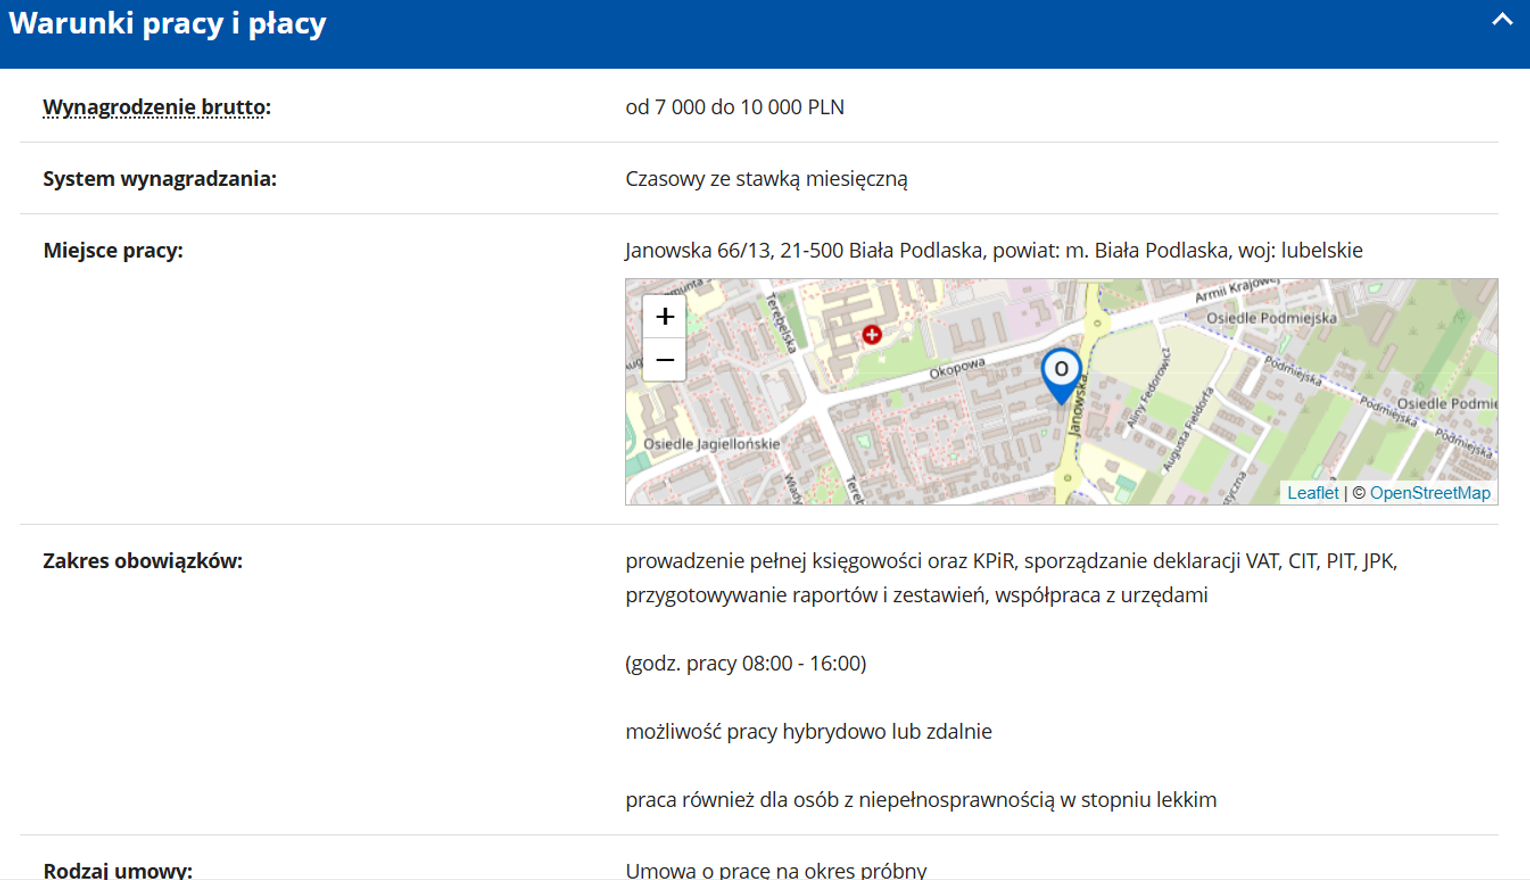The width and height of the screenshot is (1530, 880).
Task: Click the Osiedle Podmiejska map label
Action: pyautogui.click(x=1270, y=318)
